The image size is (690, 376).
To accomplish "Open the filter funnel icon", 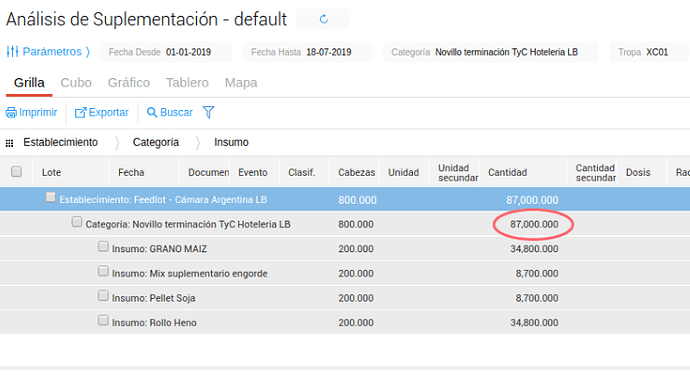I will (x=209, y=112).
